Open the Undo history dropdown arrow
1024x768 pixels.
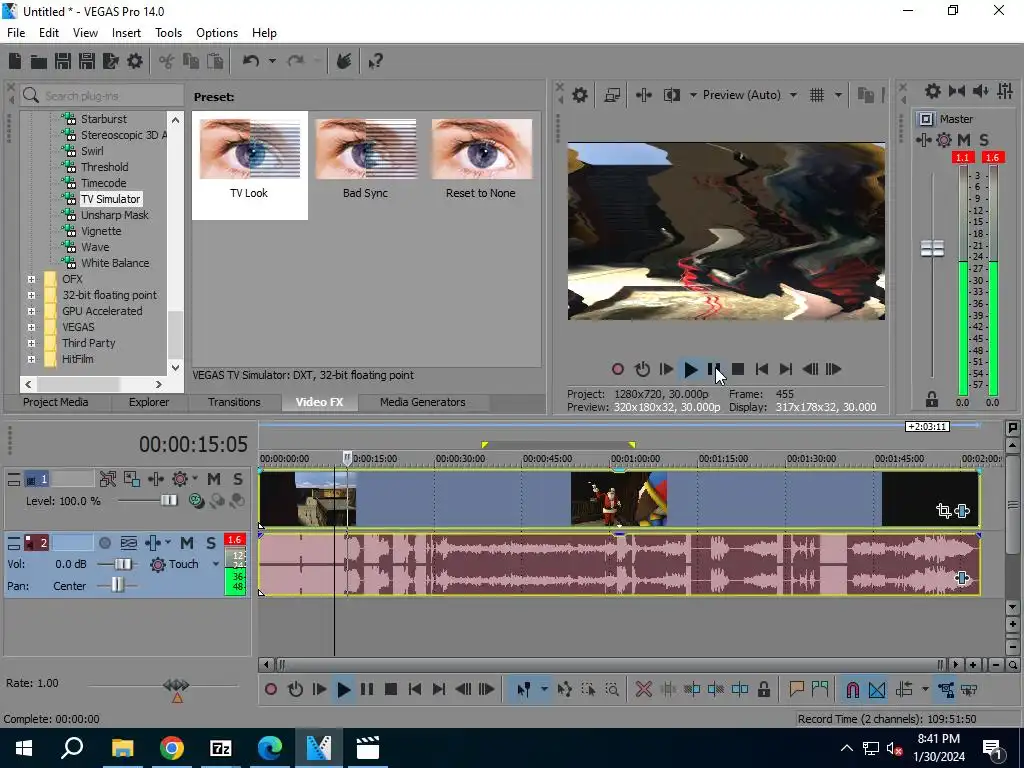tap(272, 61)
